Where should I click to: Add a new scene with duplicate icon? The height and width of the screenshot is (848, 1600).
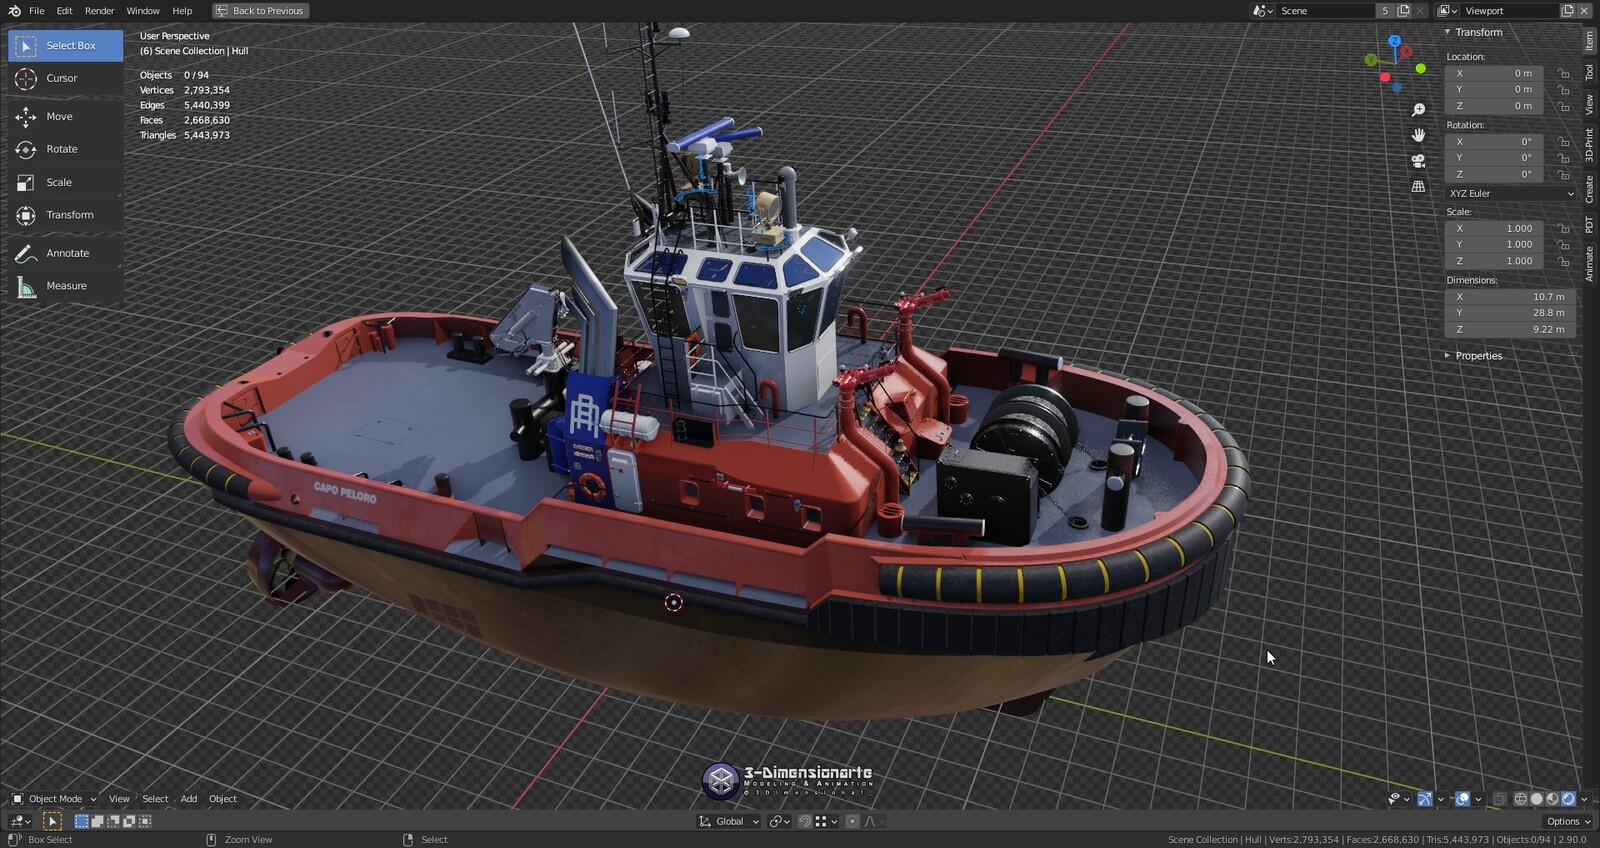(x=1403, y=11)
